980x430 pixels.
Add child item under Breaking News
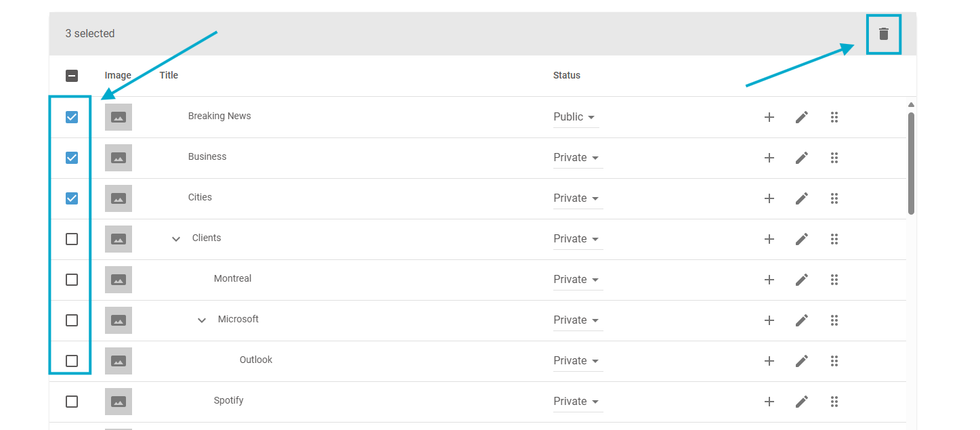coord(769,117)
